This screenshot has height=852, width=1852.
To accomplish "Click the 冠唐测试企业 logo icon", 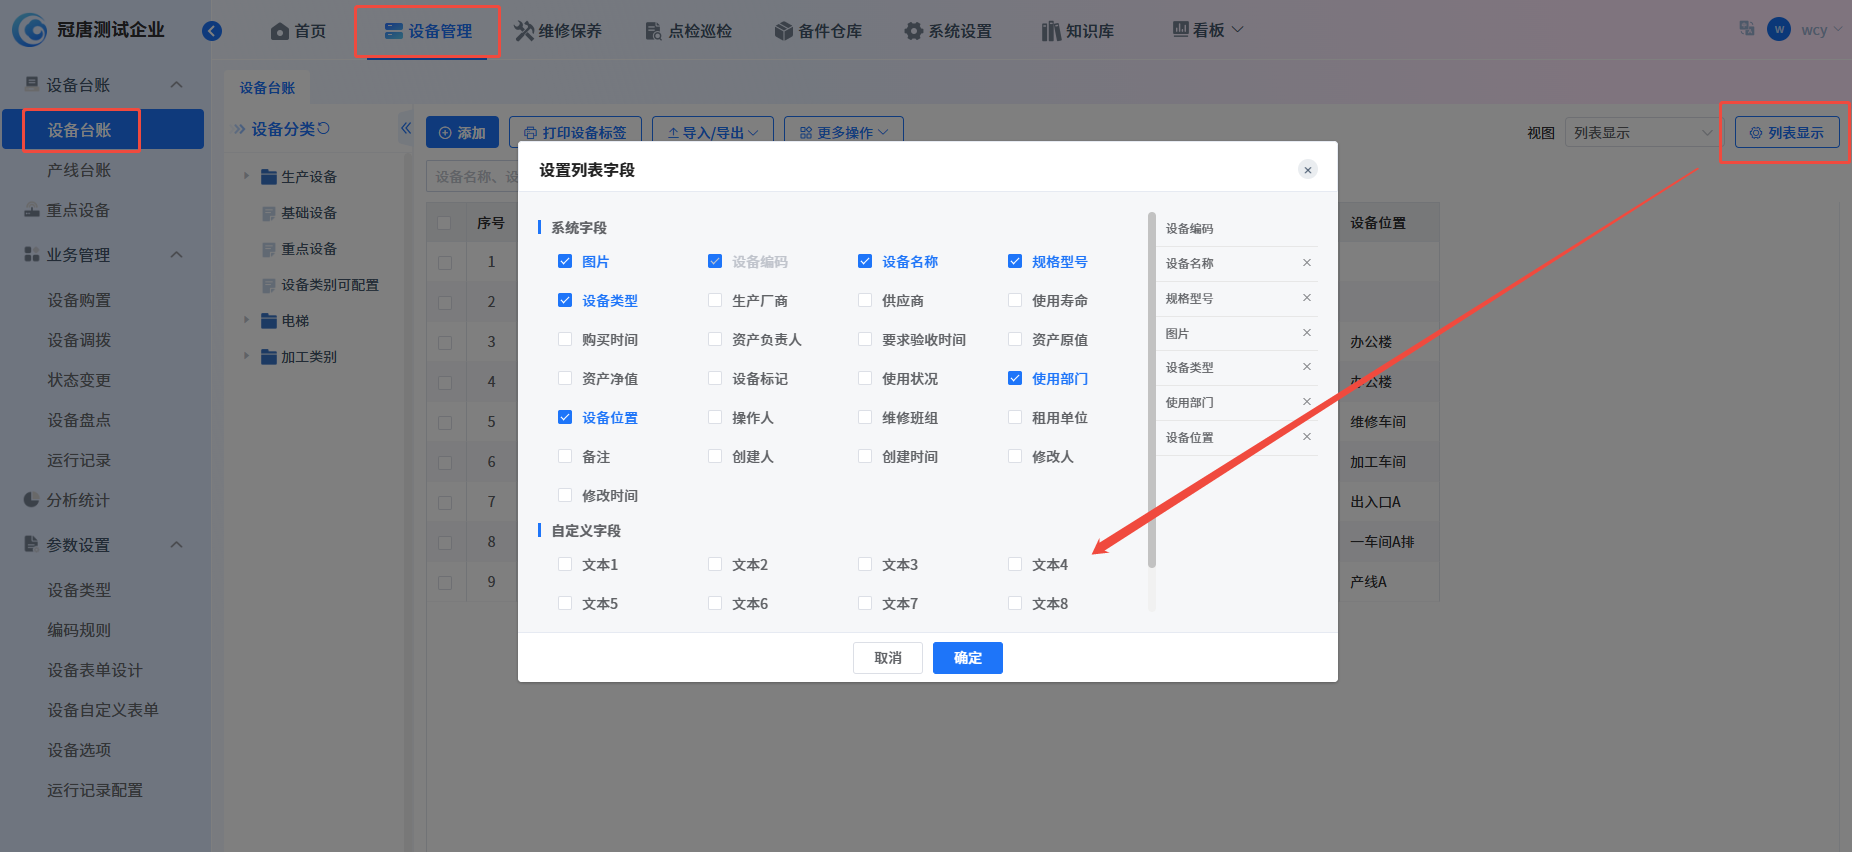I will (x=29, y=30).
